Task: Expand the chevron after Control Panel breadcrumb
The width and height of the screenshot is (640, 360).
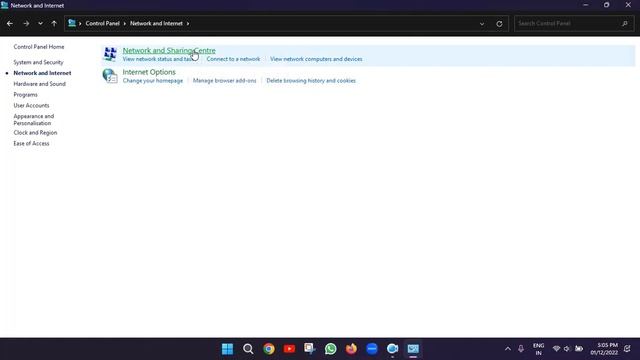Action: [125, 24]
